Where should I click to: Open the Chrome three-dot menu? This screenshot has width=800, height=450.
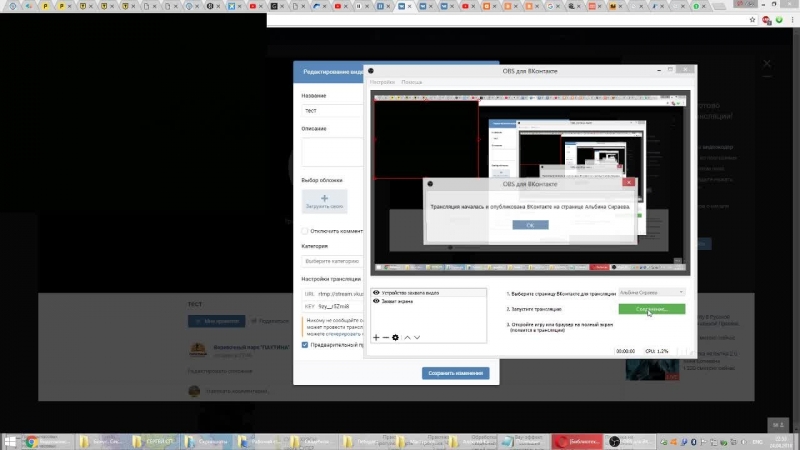tap(792, 20)
